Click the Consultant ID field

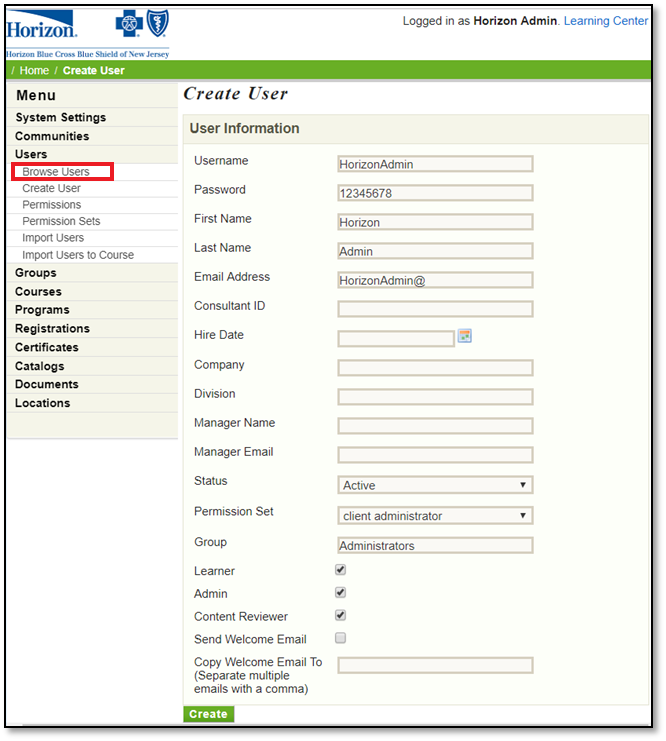(x=435, y=309)
